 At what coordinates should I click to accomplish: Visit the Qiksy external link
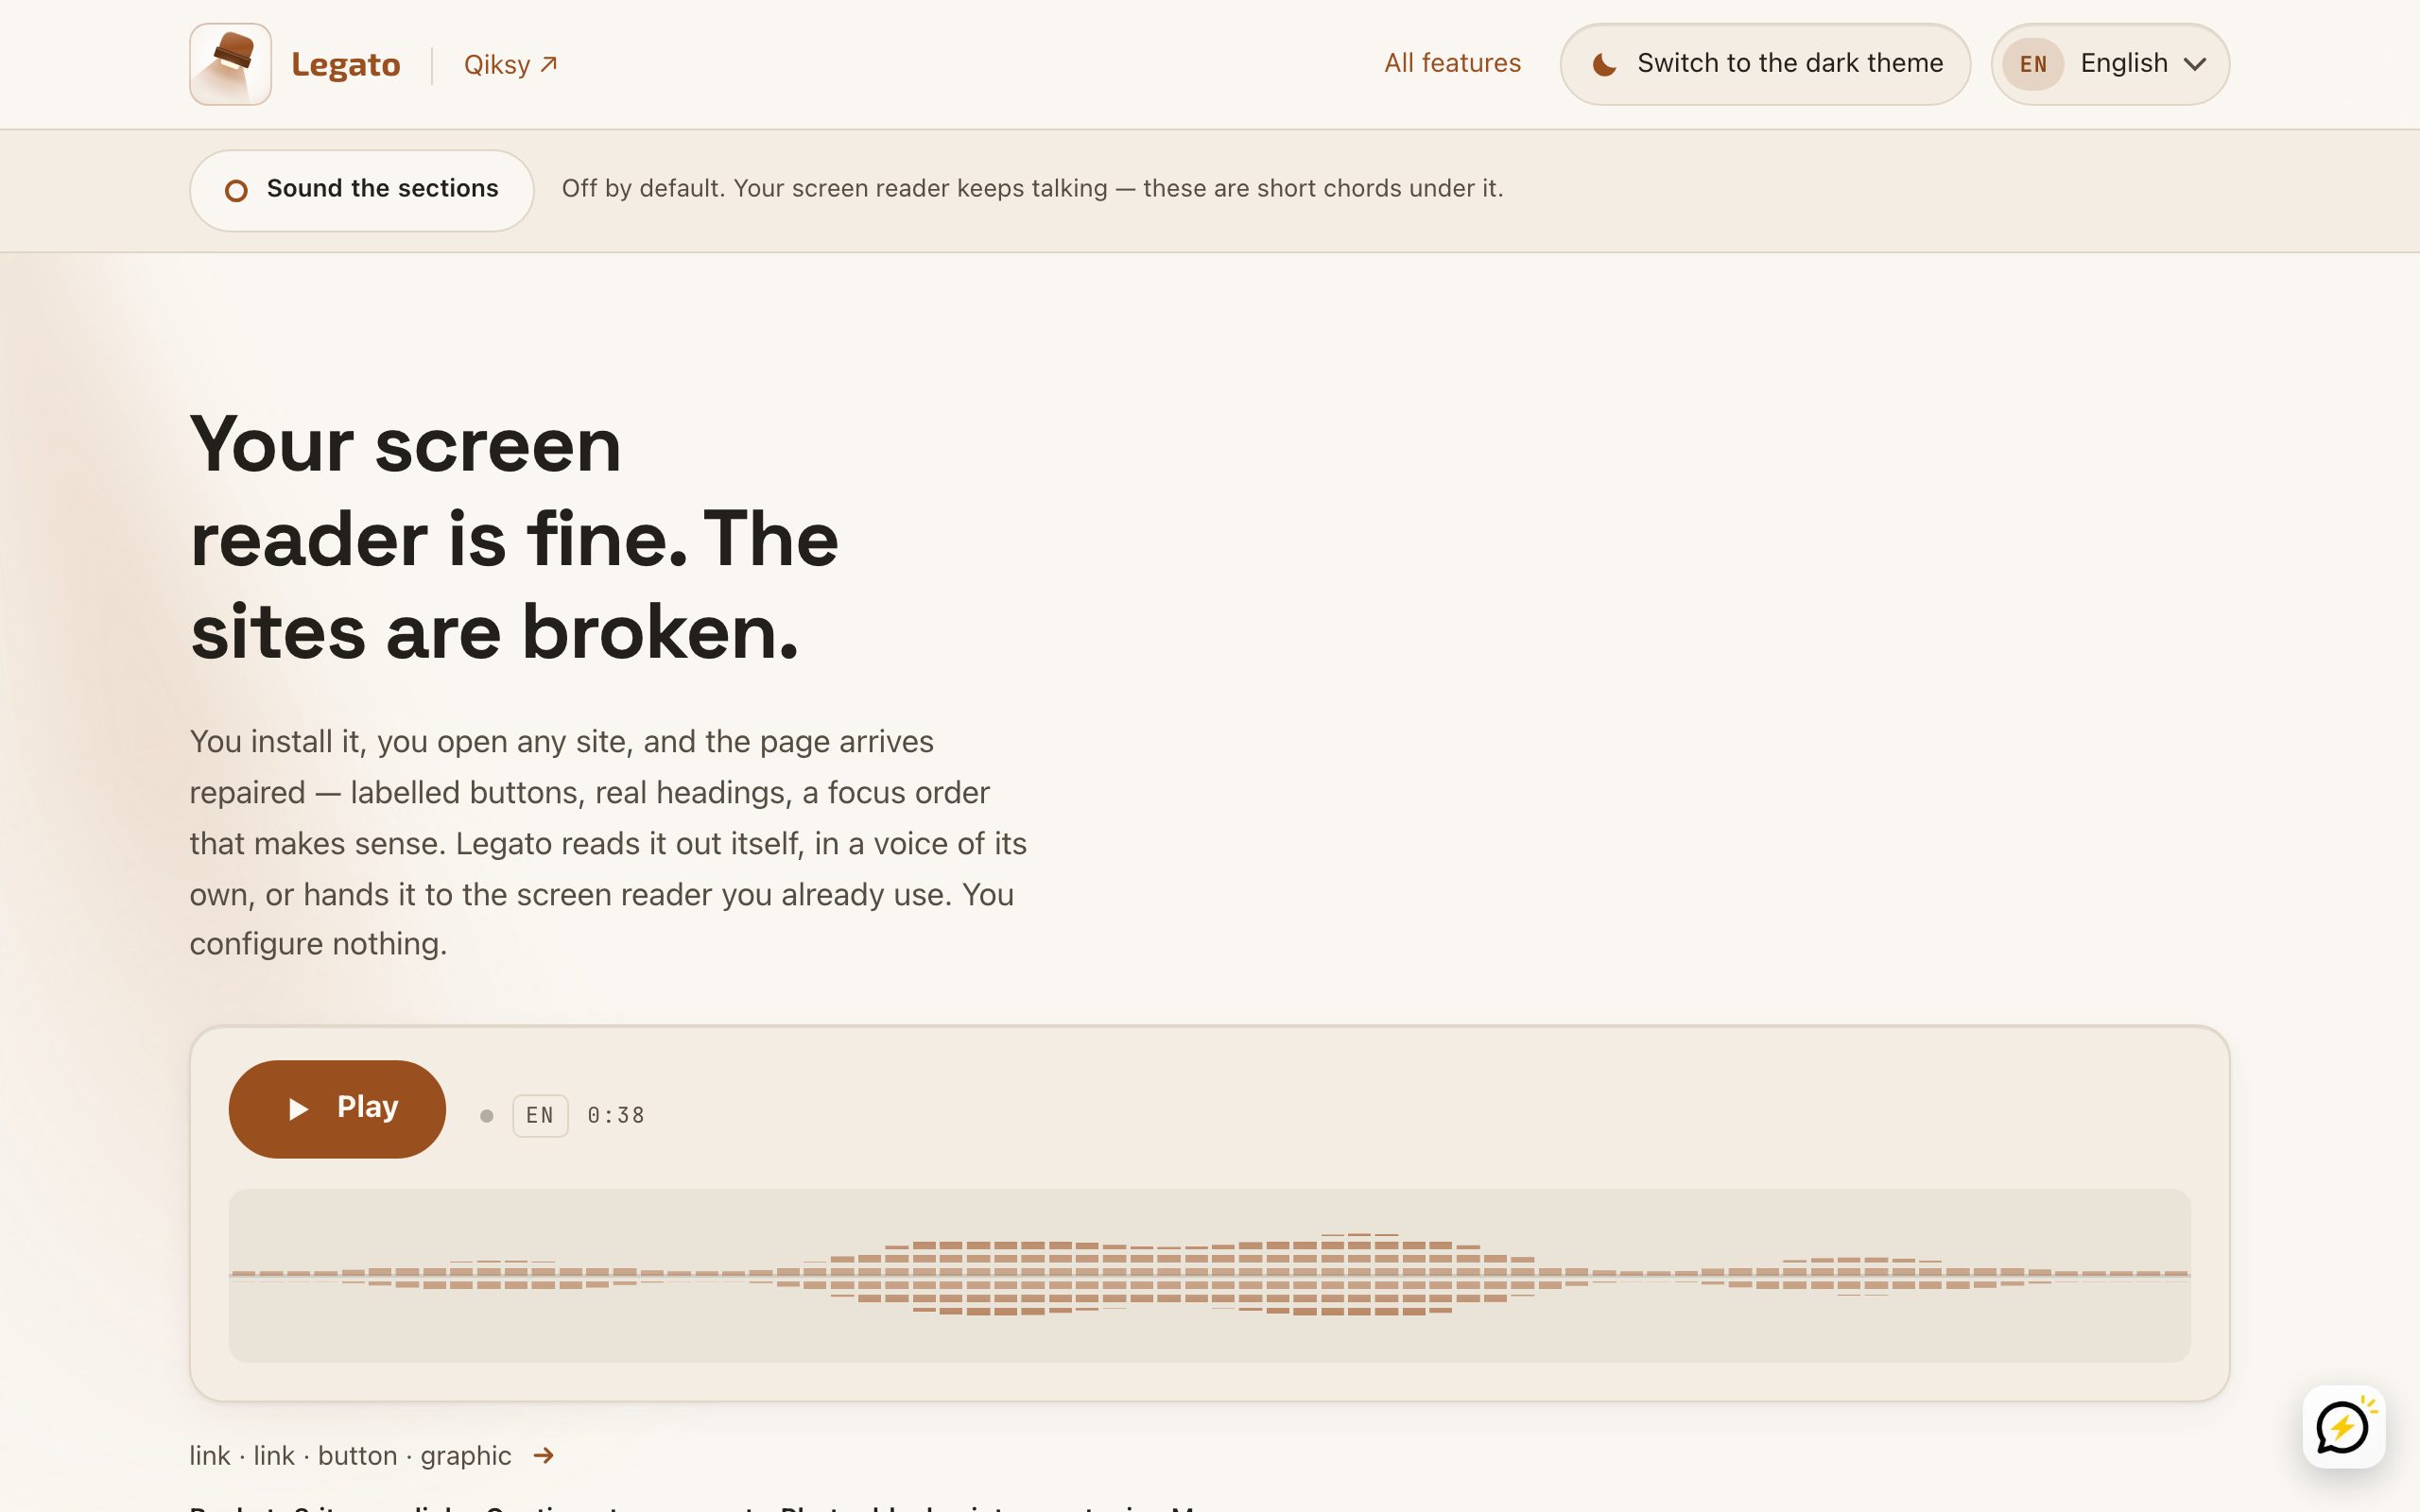coord(510,65)
